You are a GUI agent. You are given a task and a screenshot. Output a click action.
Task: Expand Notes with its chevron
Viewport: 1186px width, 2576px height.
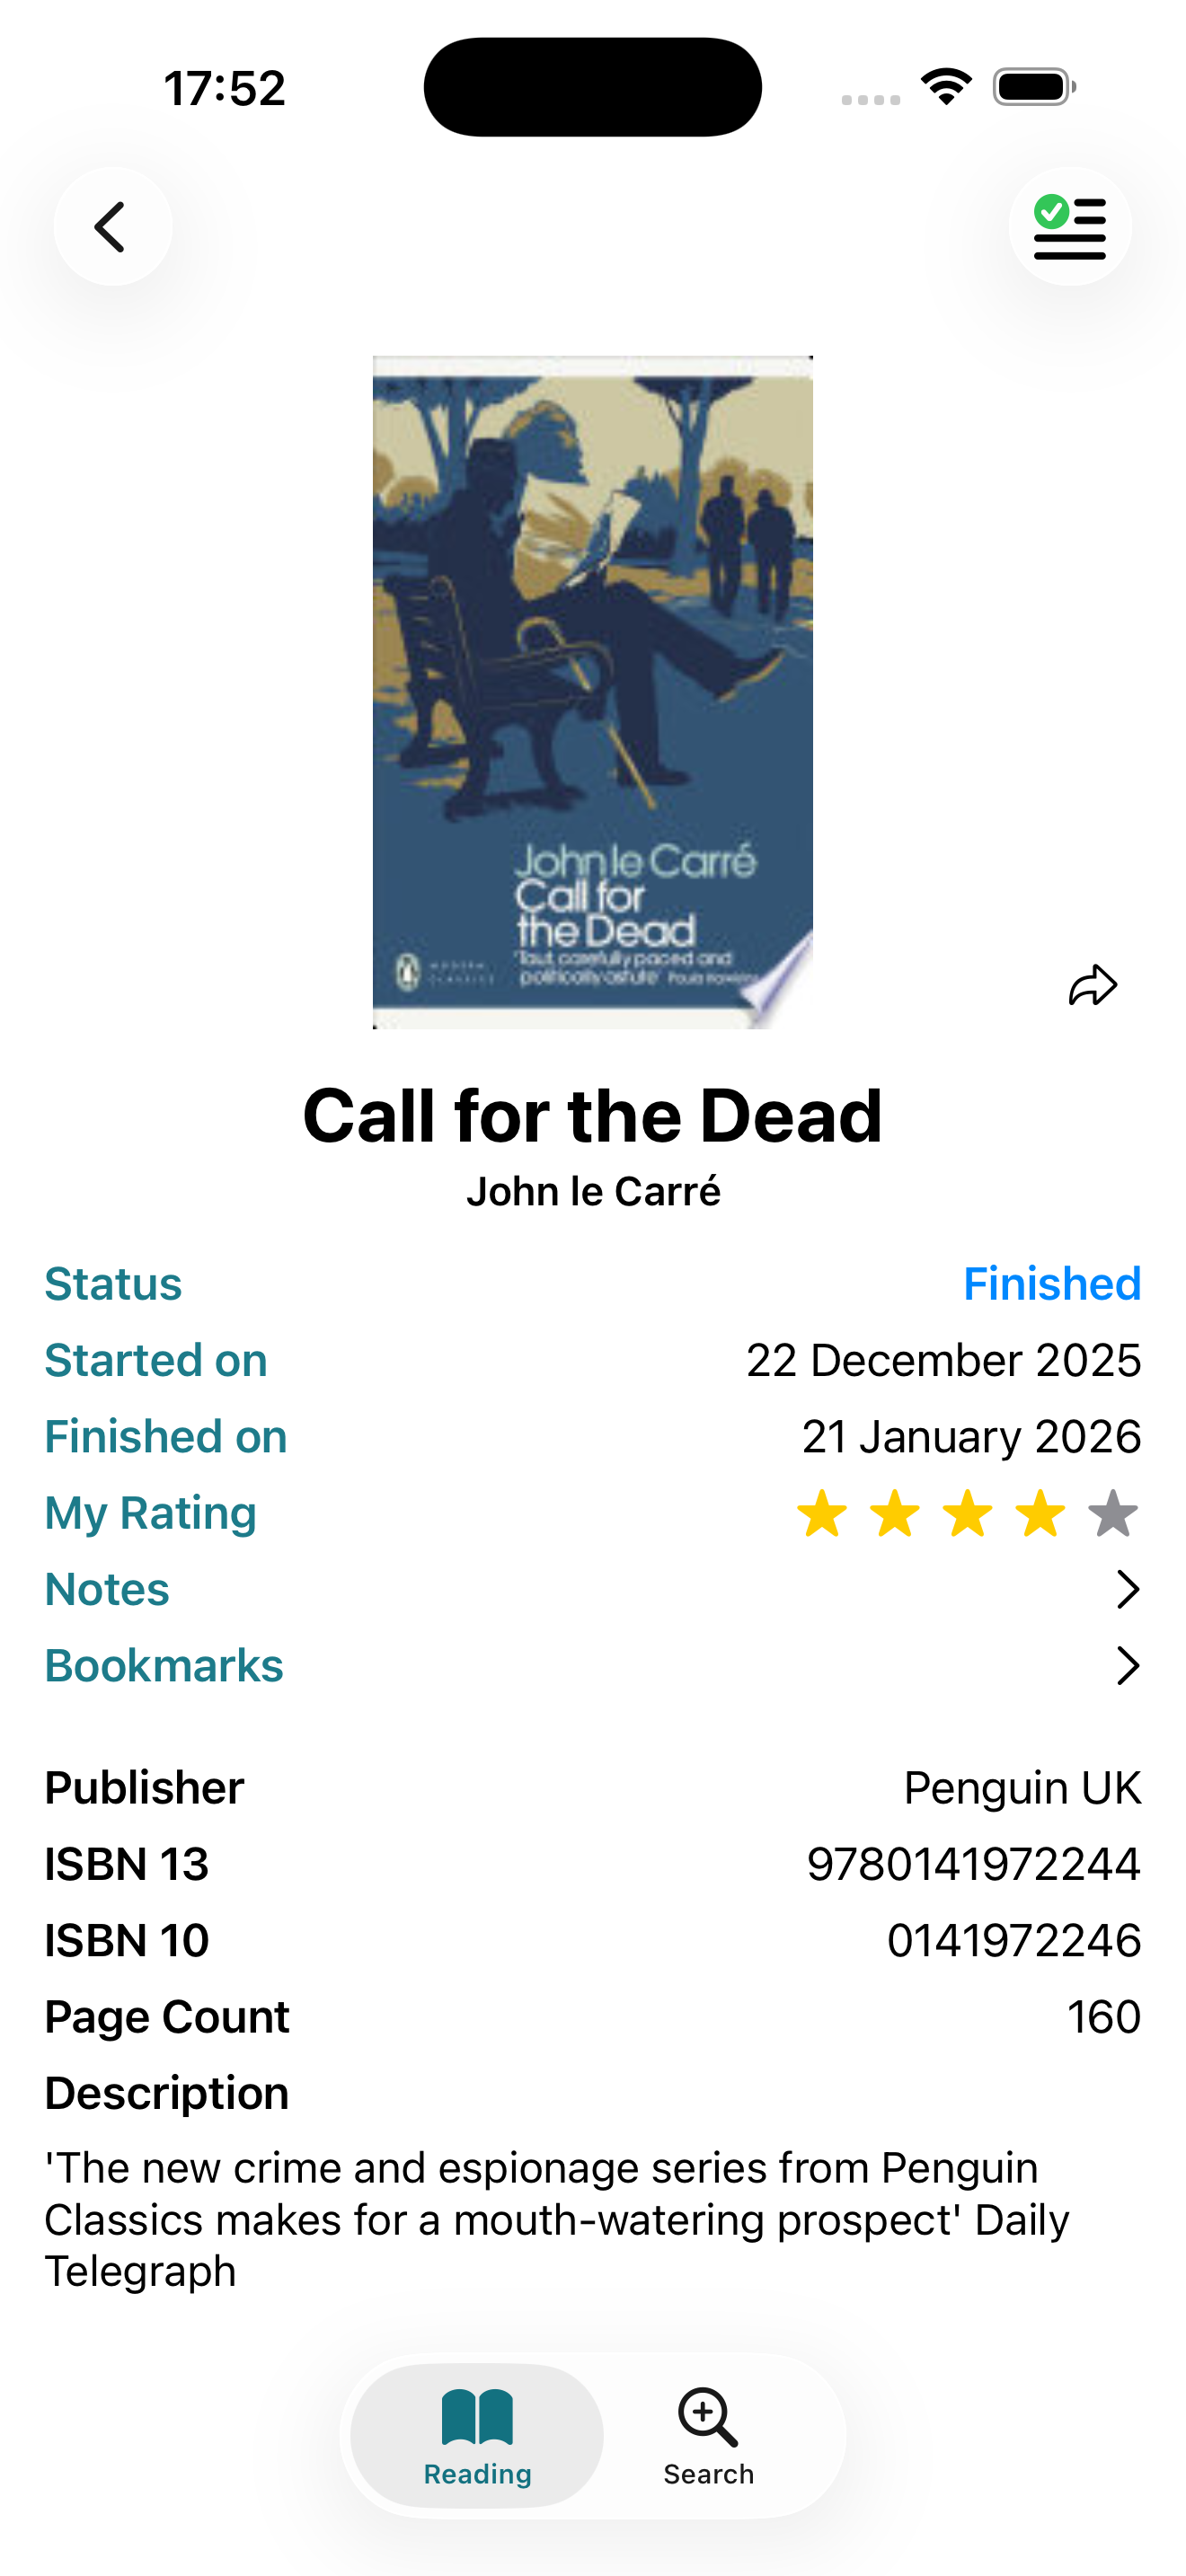(1127, 1589)
